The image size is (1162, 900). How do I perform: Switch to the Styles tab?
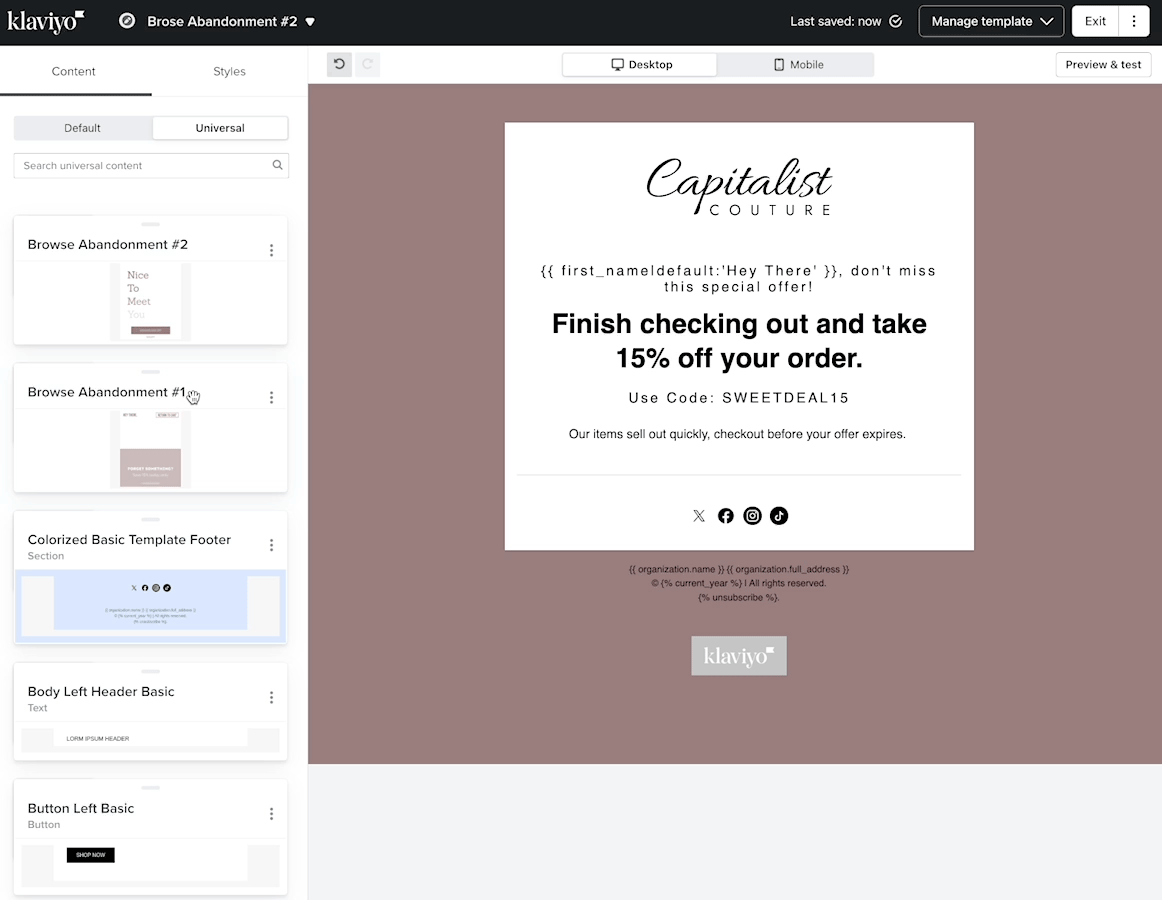coord(229,71)
